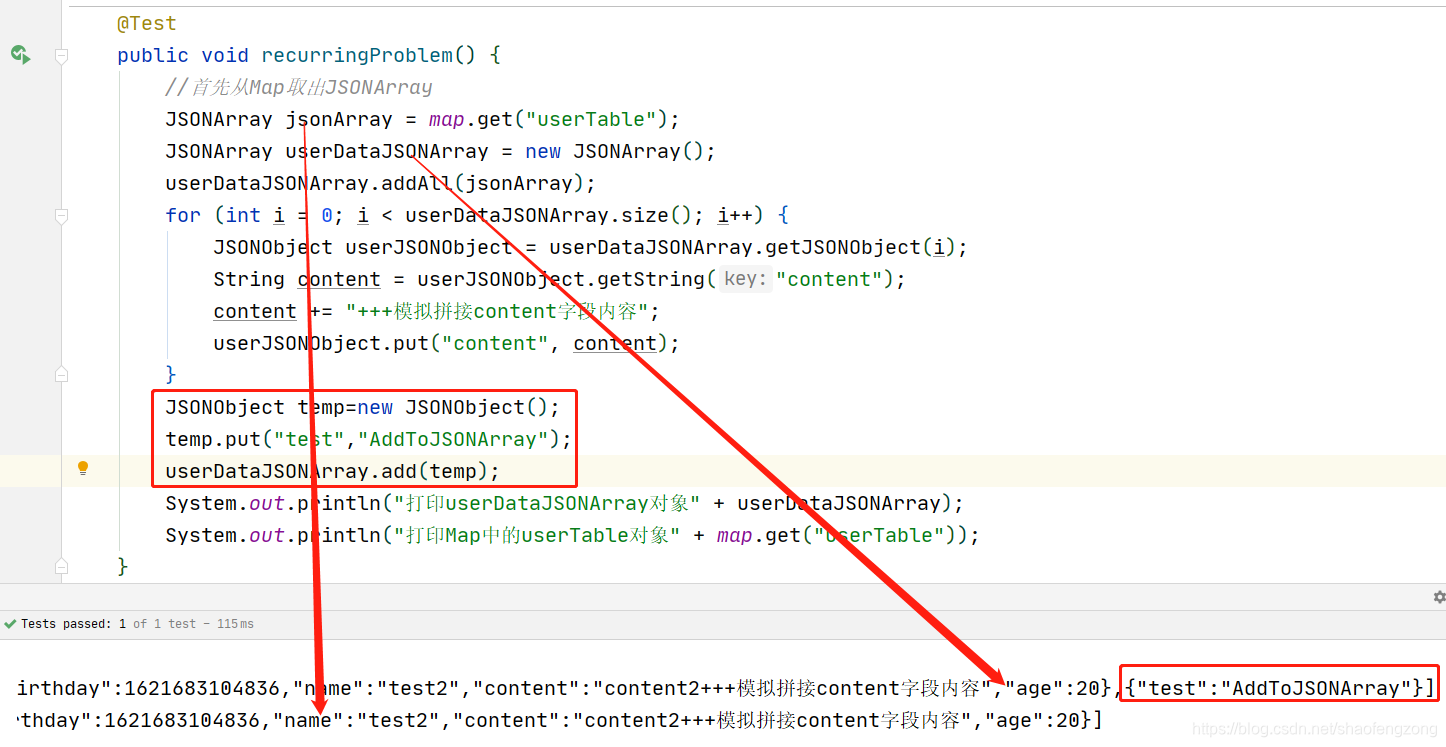Click the println '打印Map中的userTable对象' string
Screen dimensions: 1446x747
(537, 535)
